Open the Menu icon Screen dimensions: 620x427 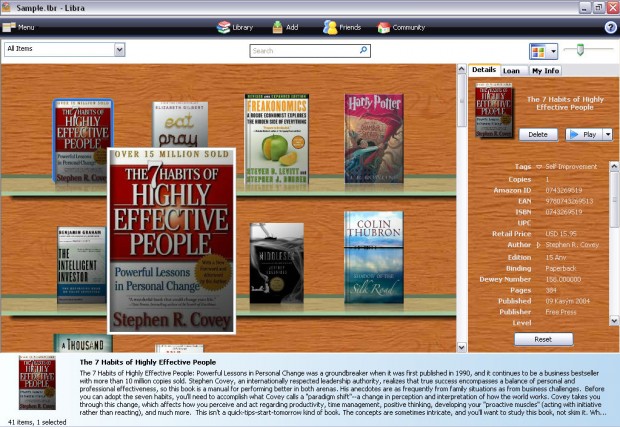click(x=19, y=27)
